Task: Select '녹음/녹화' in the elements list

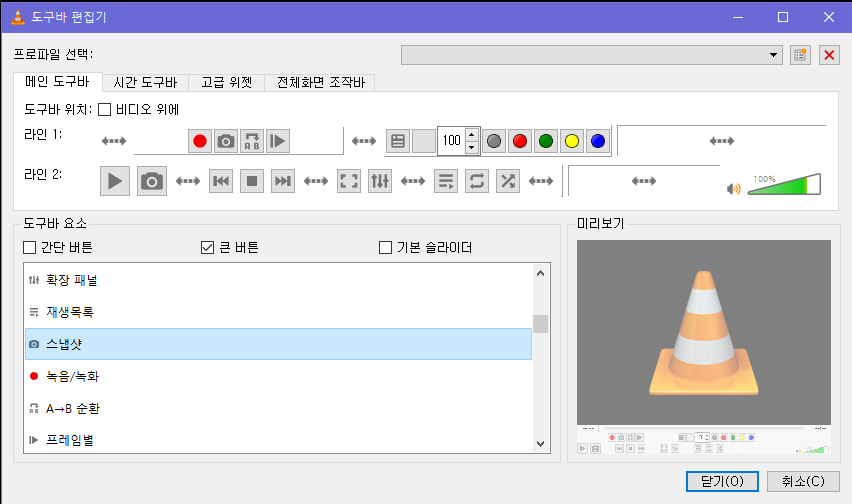Action: pyautogui.click(x=278, y=376)
